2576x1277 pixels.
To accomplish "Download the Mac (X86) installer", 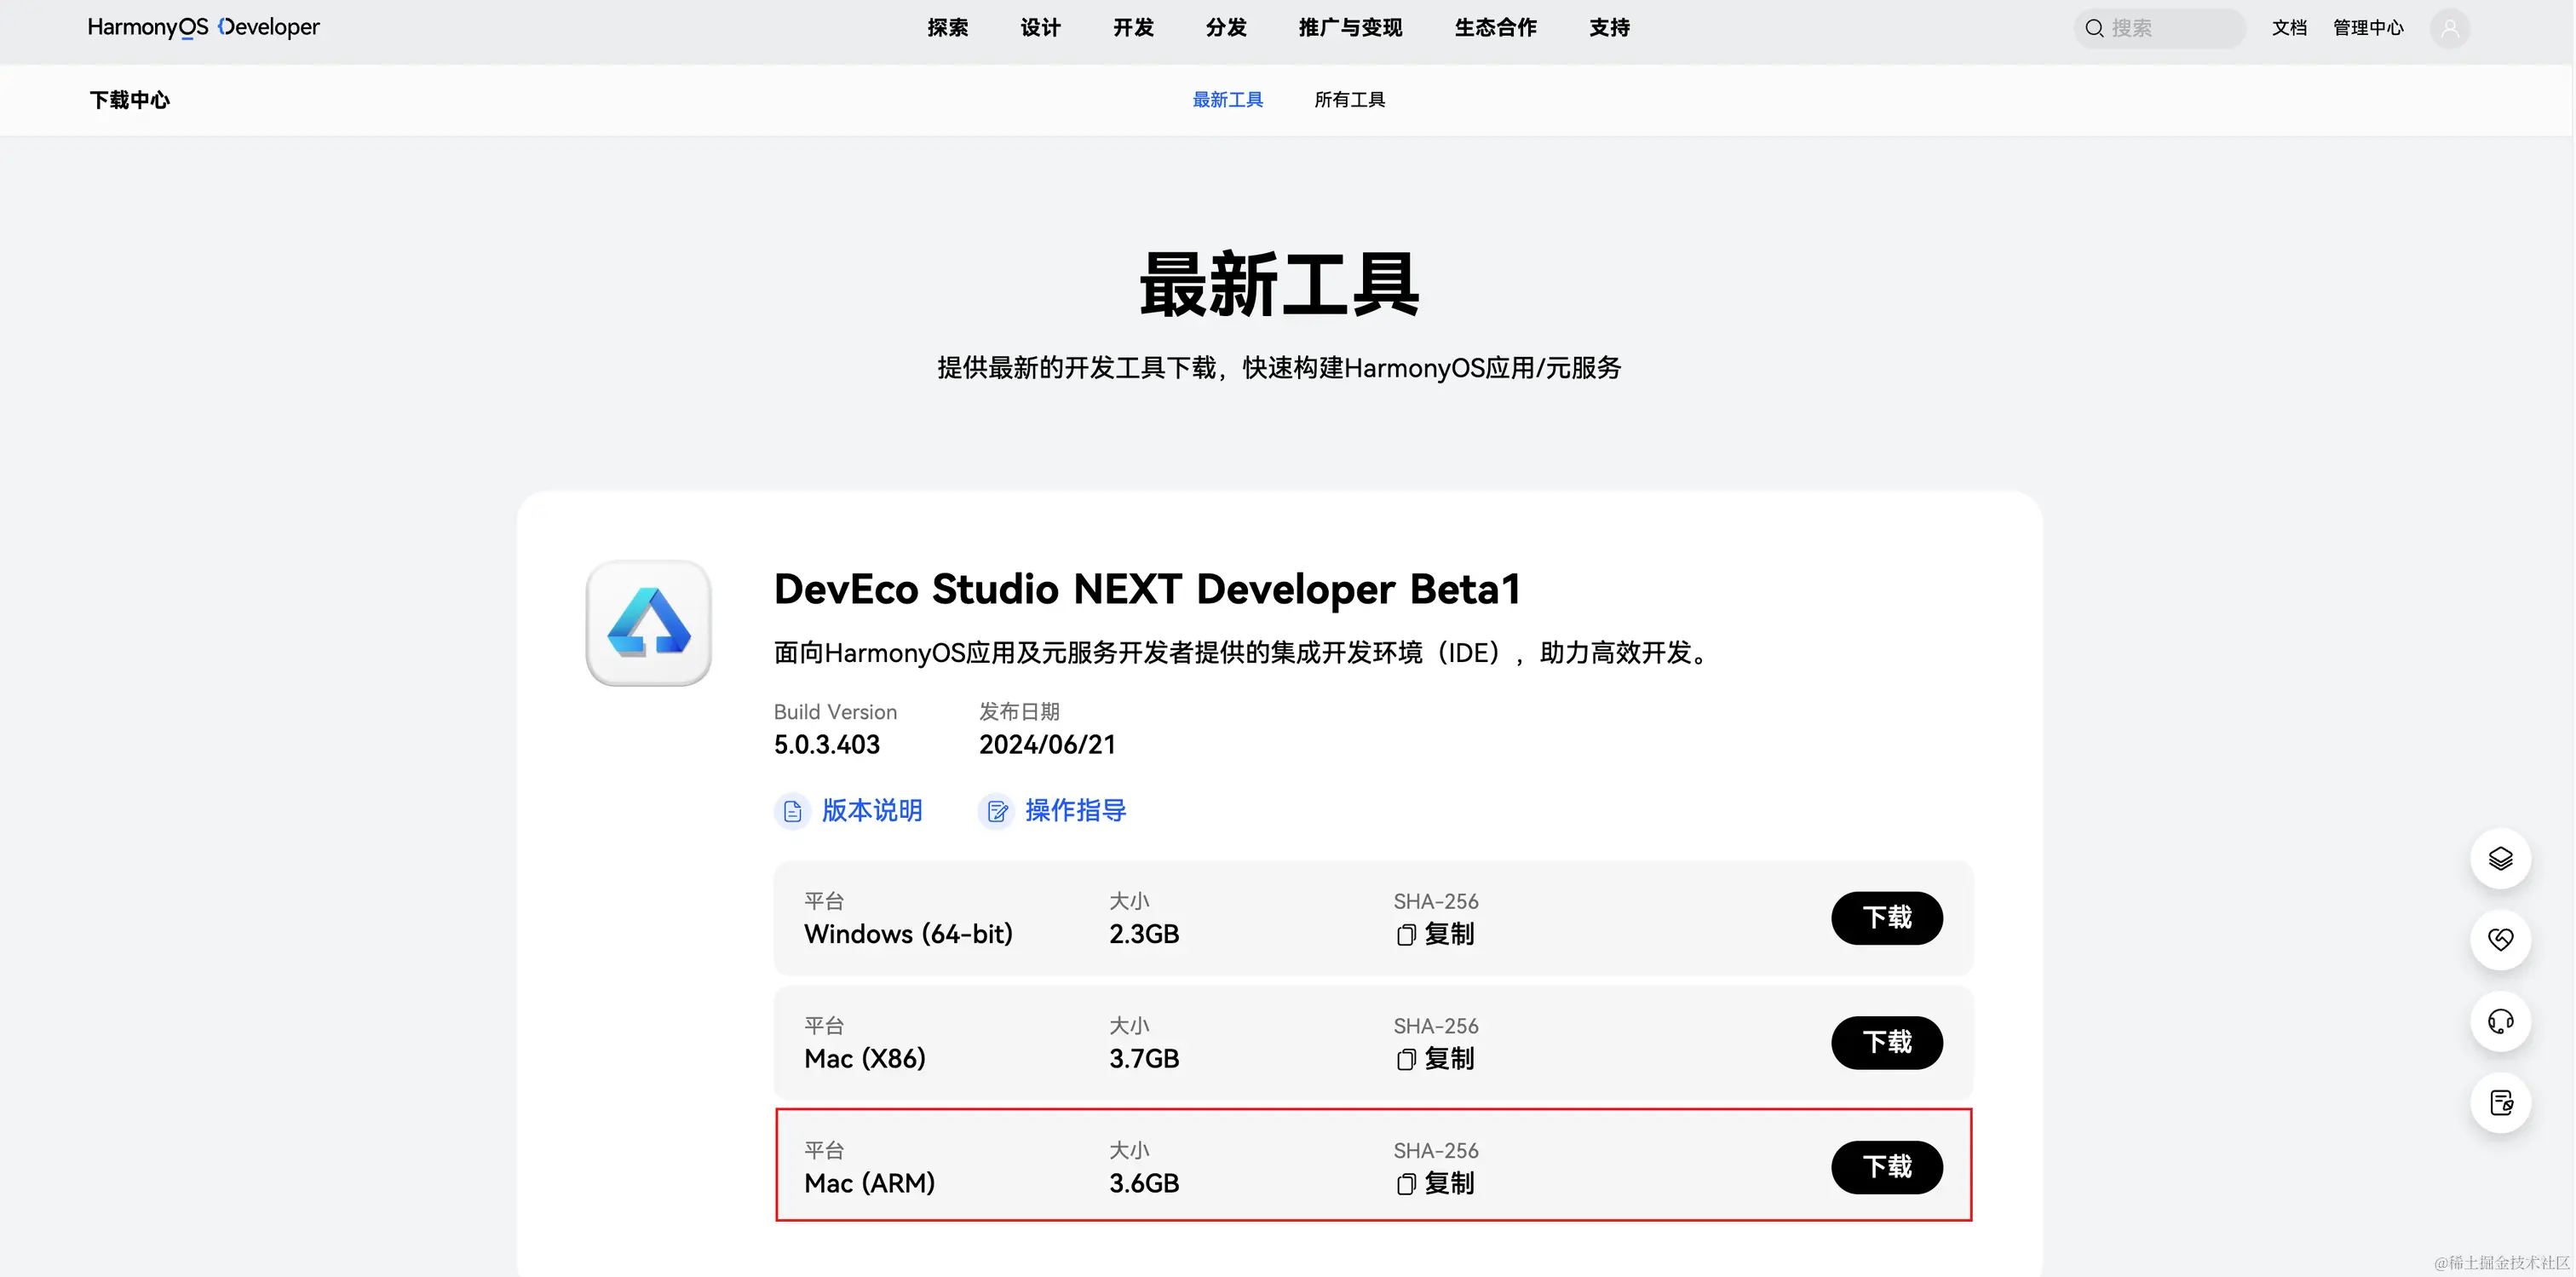I will click(1886, 1042).
